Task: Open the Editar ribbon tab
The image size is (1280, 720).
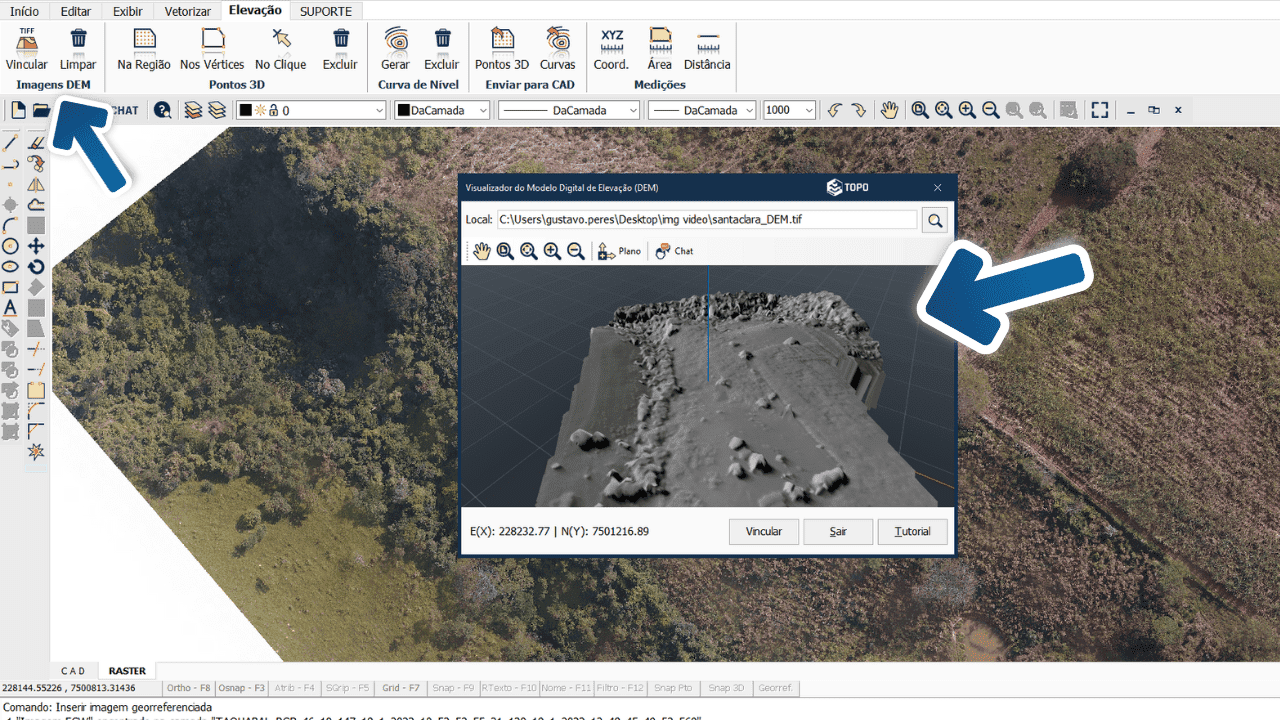Action: (76, 11)
